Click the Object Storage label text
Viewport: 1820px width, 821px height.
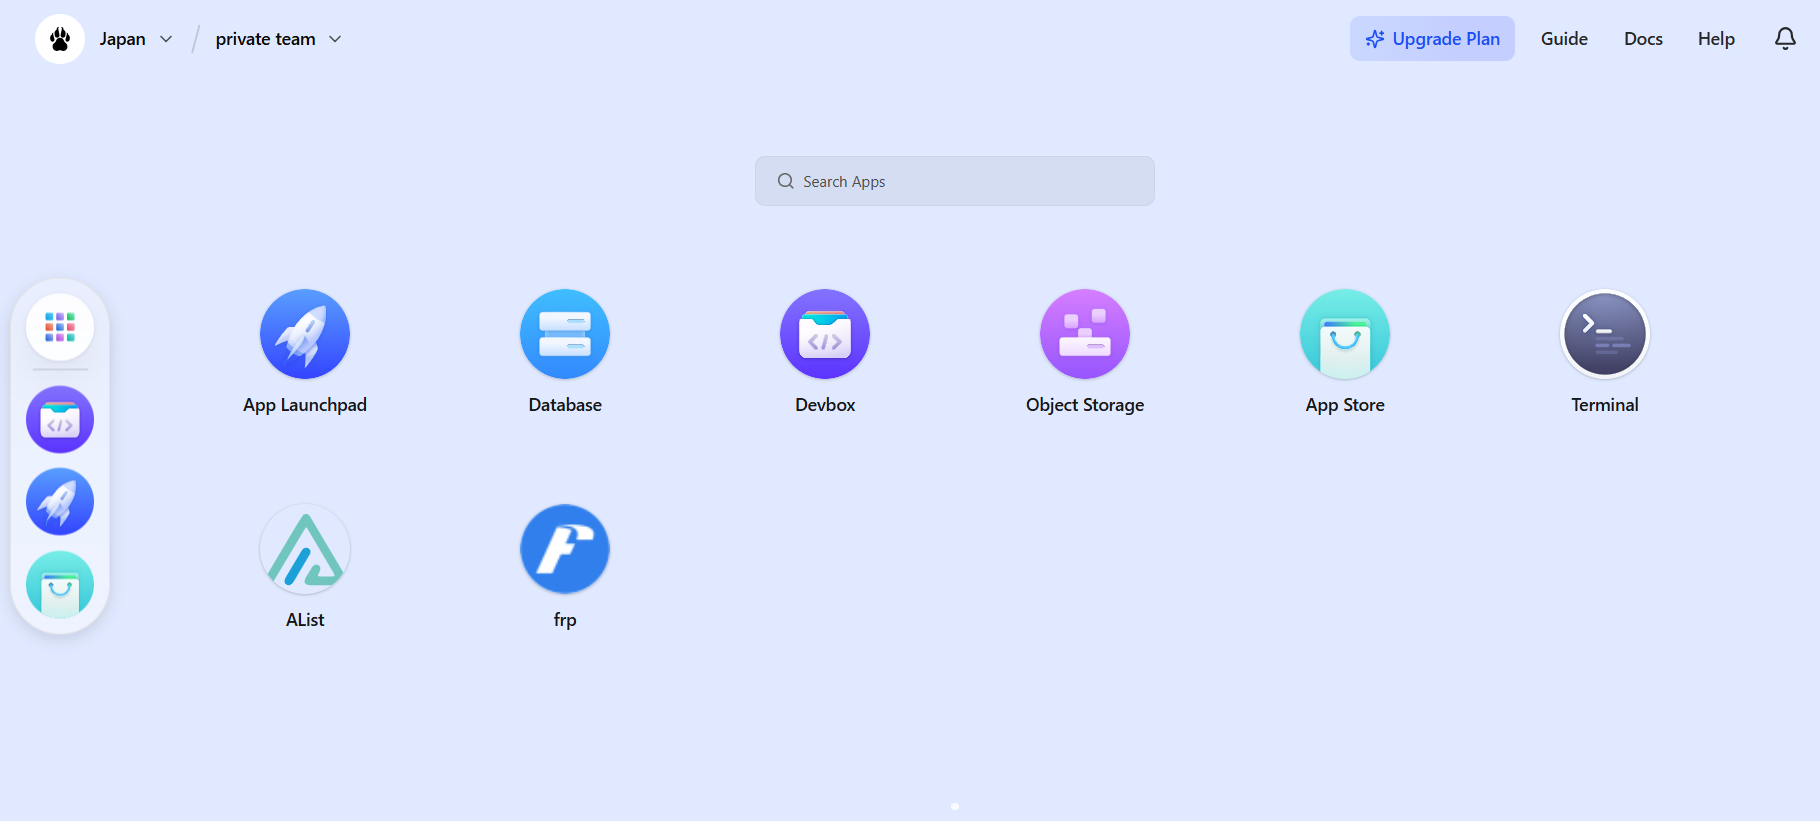click(x=1085, y=405)
